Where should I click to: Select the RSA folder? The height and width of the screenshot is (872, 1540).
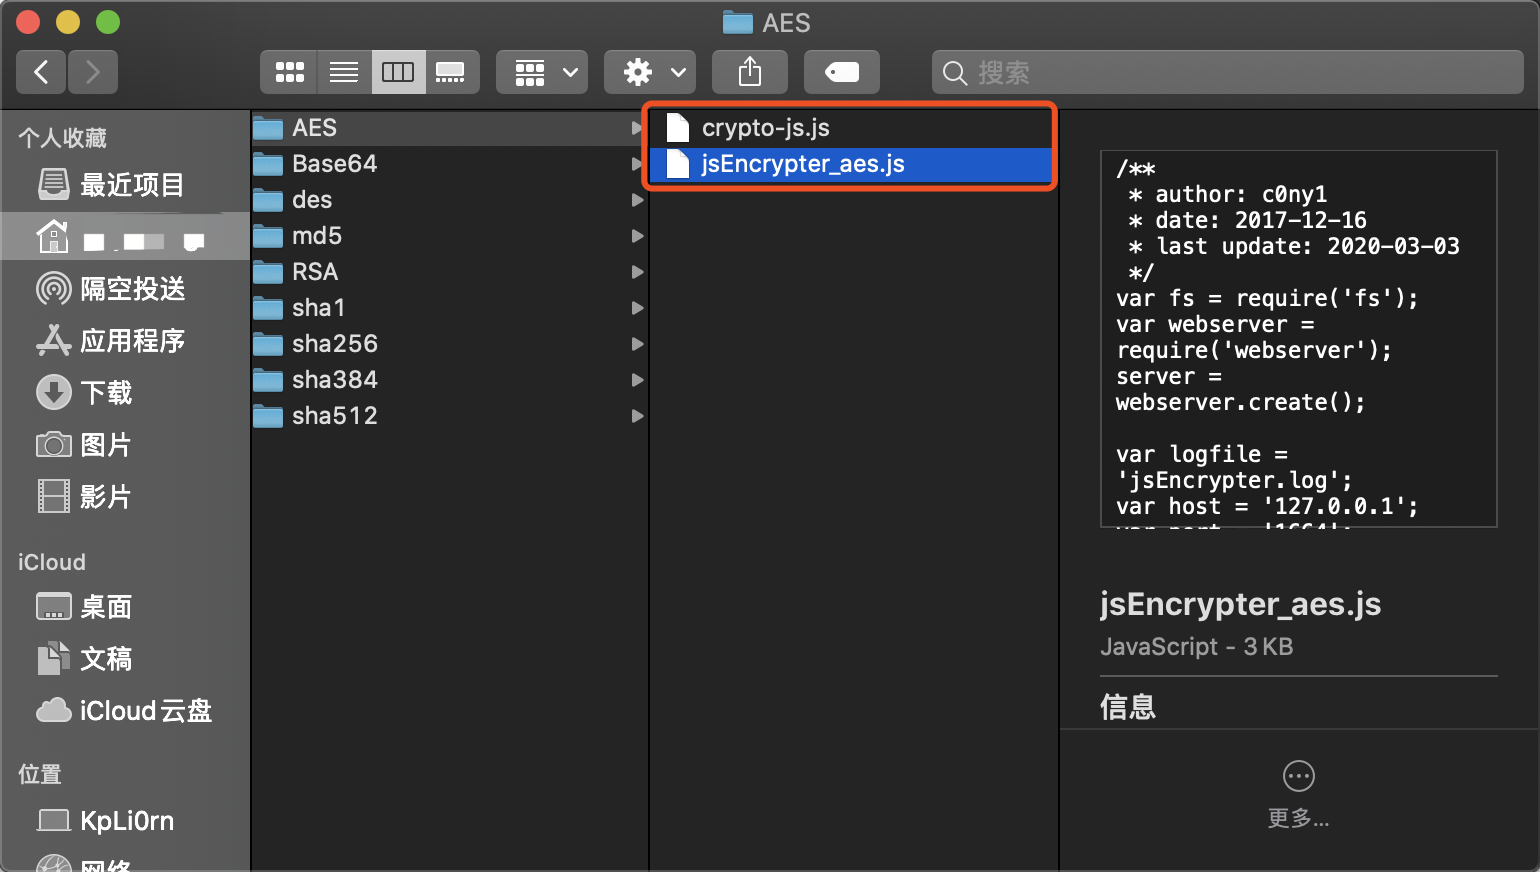[449, 272]
